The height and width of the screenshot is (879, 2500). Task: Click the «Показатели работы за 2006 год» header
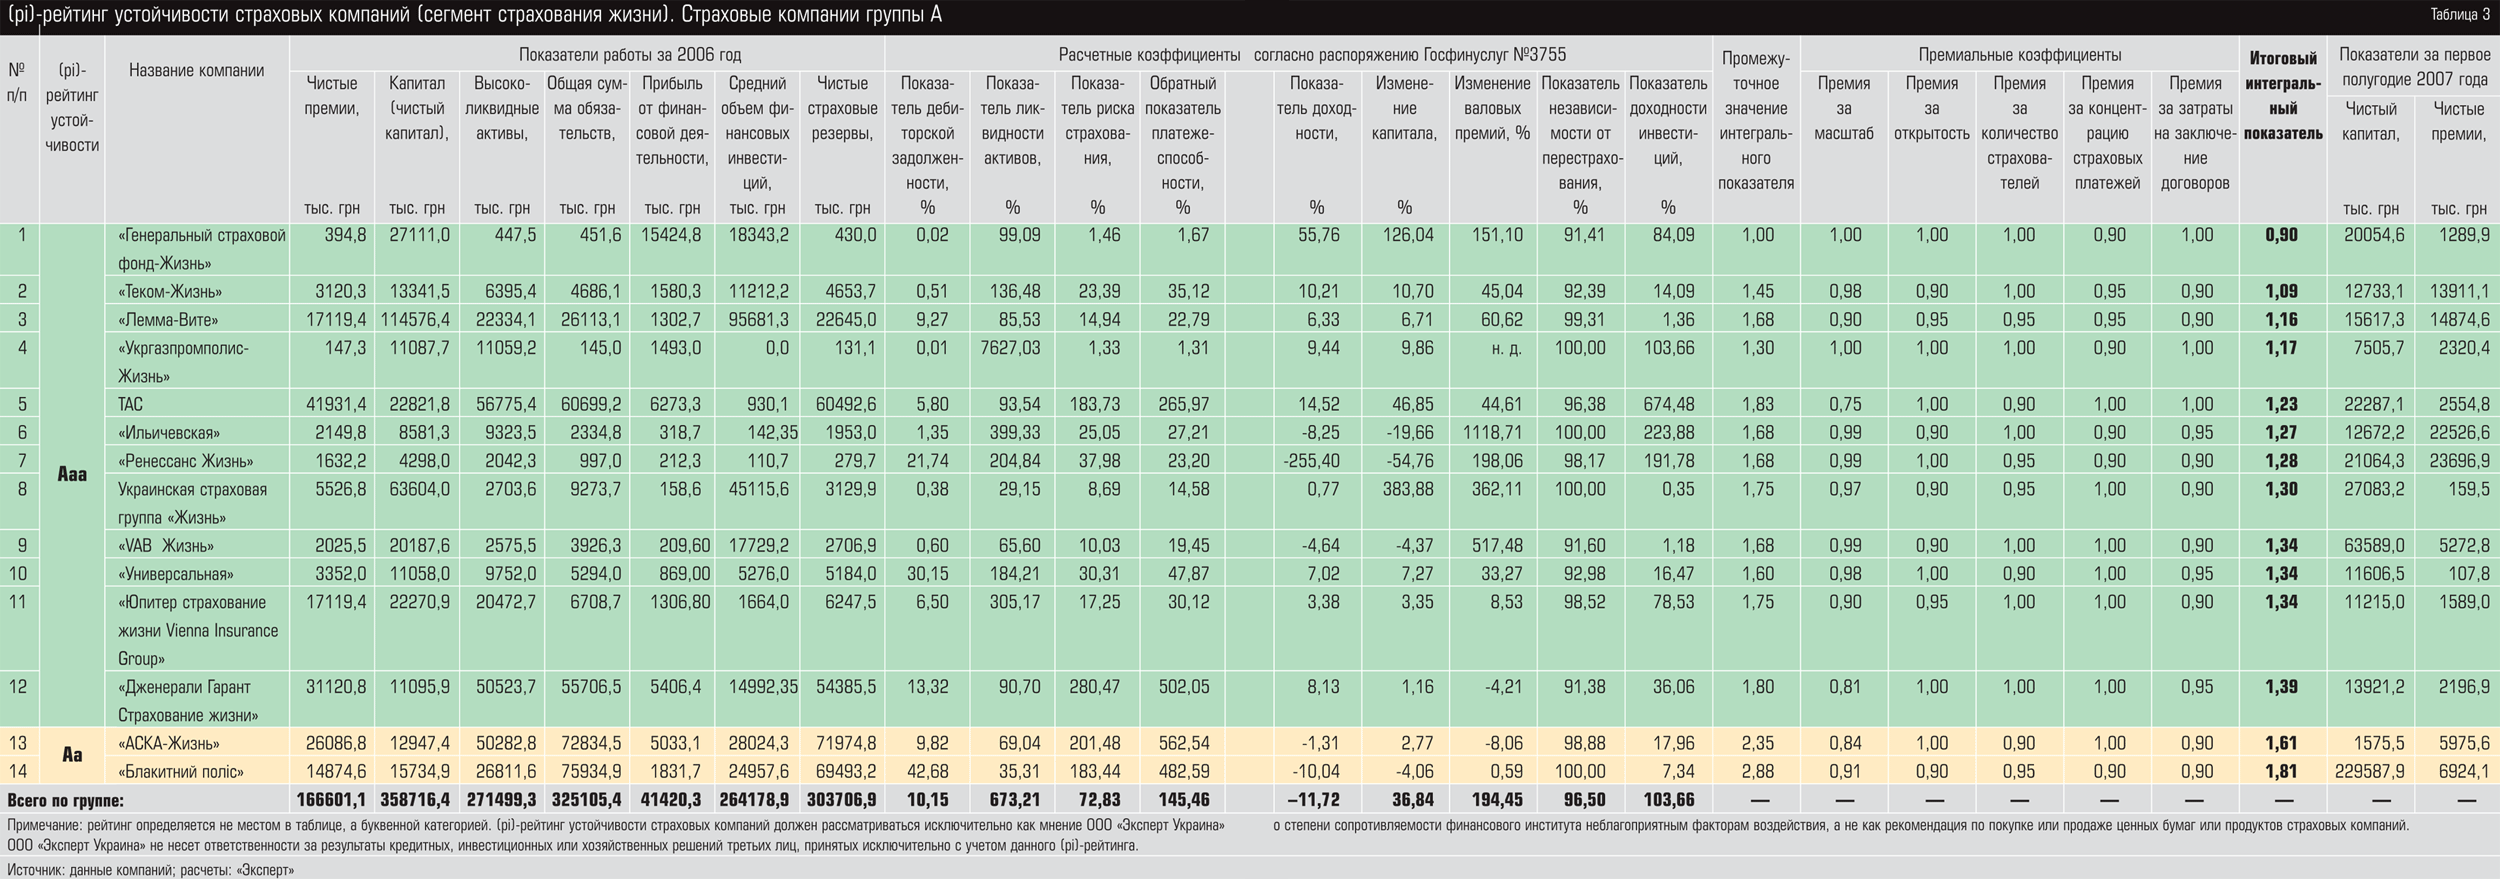tap(629, 55)
